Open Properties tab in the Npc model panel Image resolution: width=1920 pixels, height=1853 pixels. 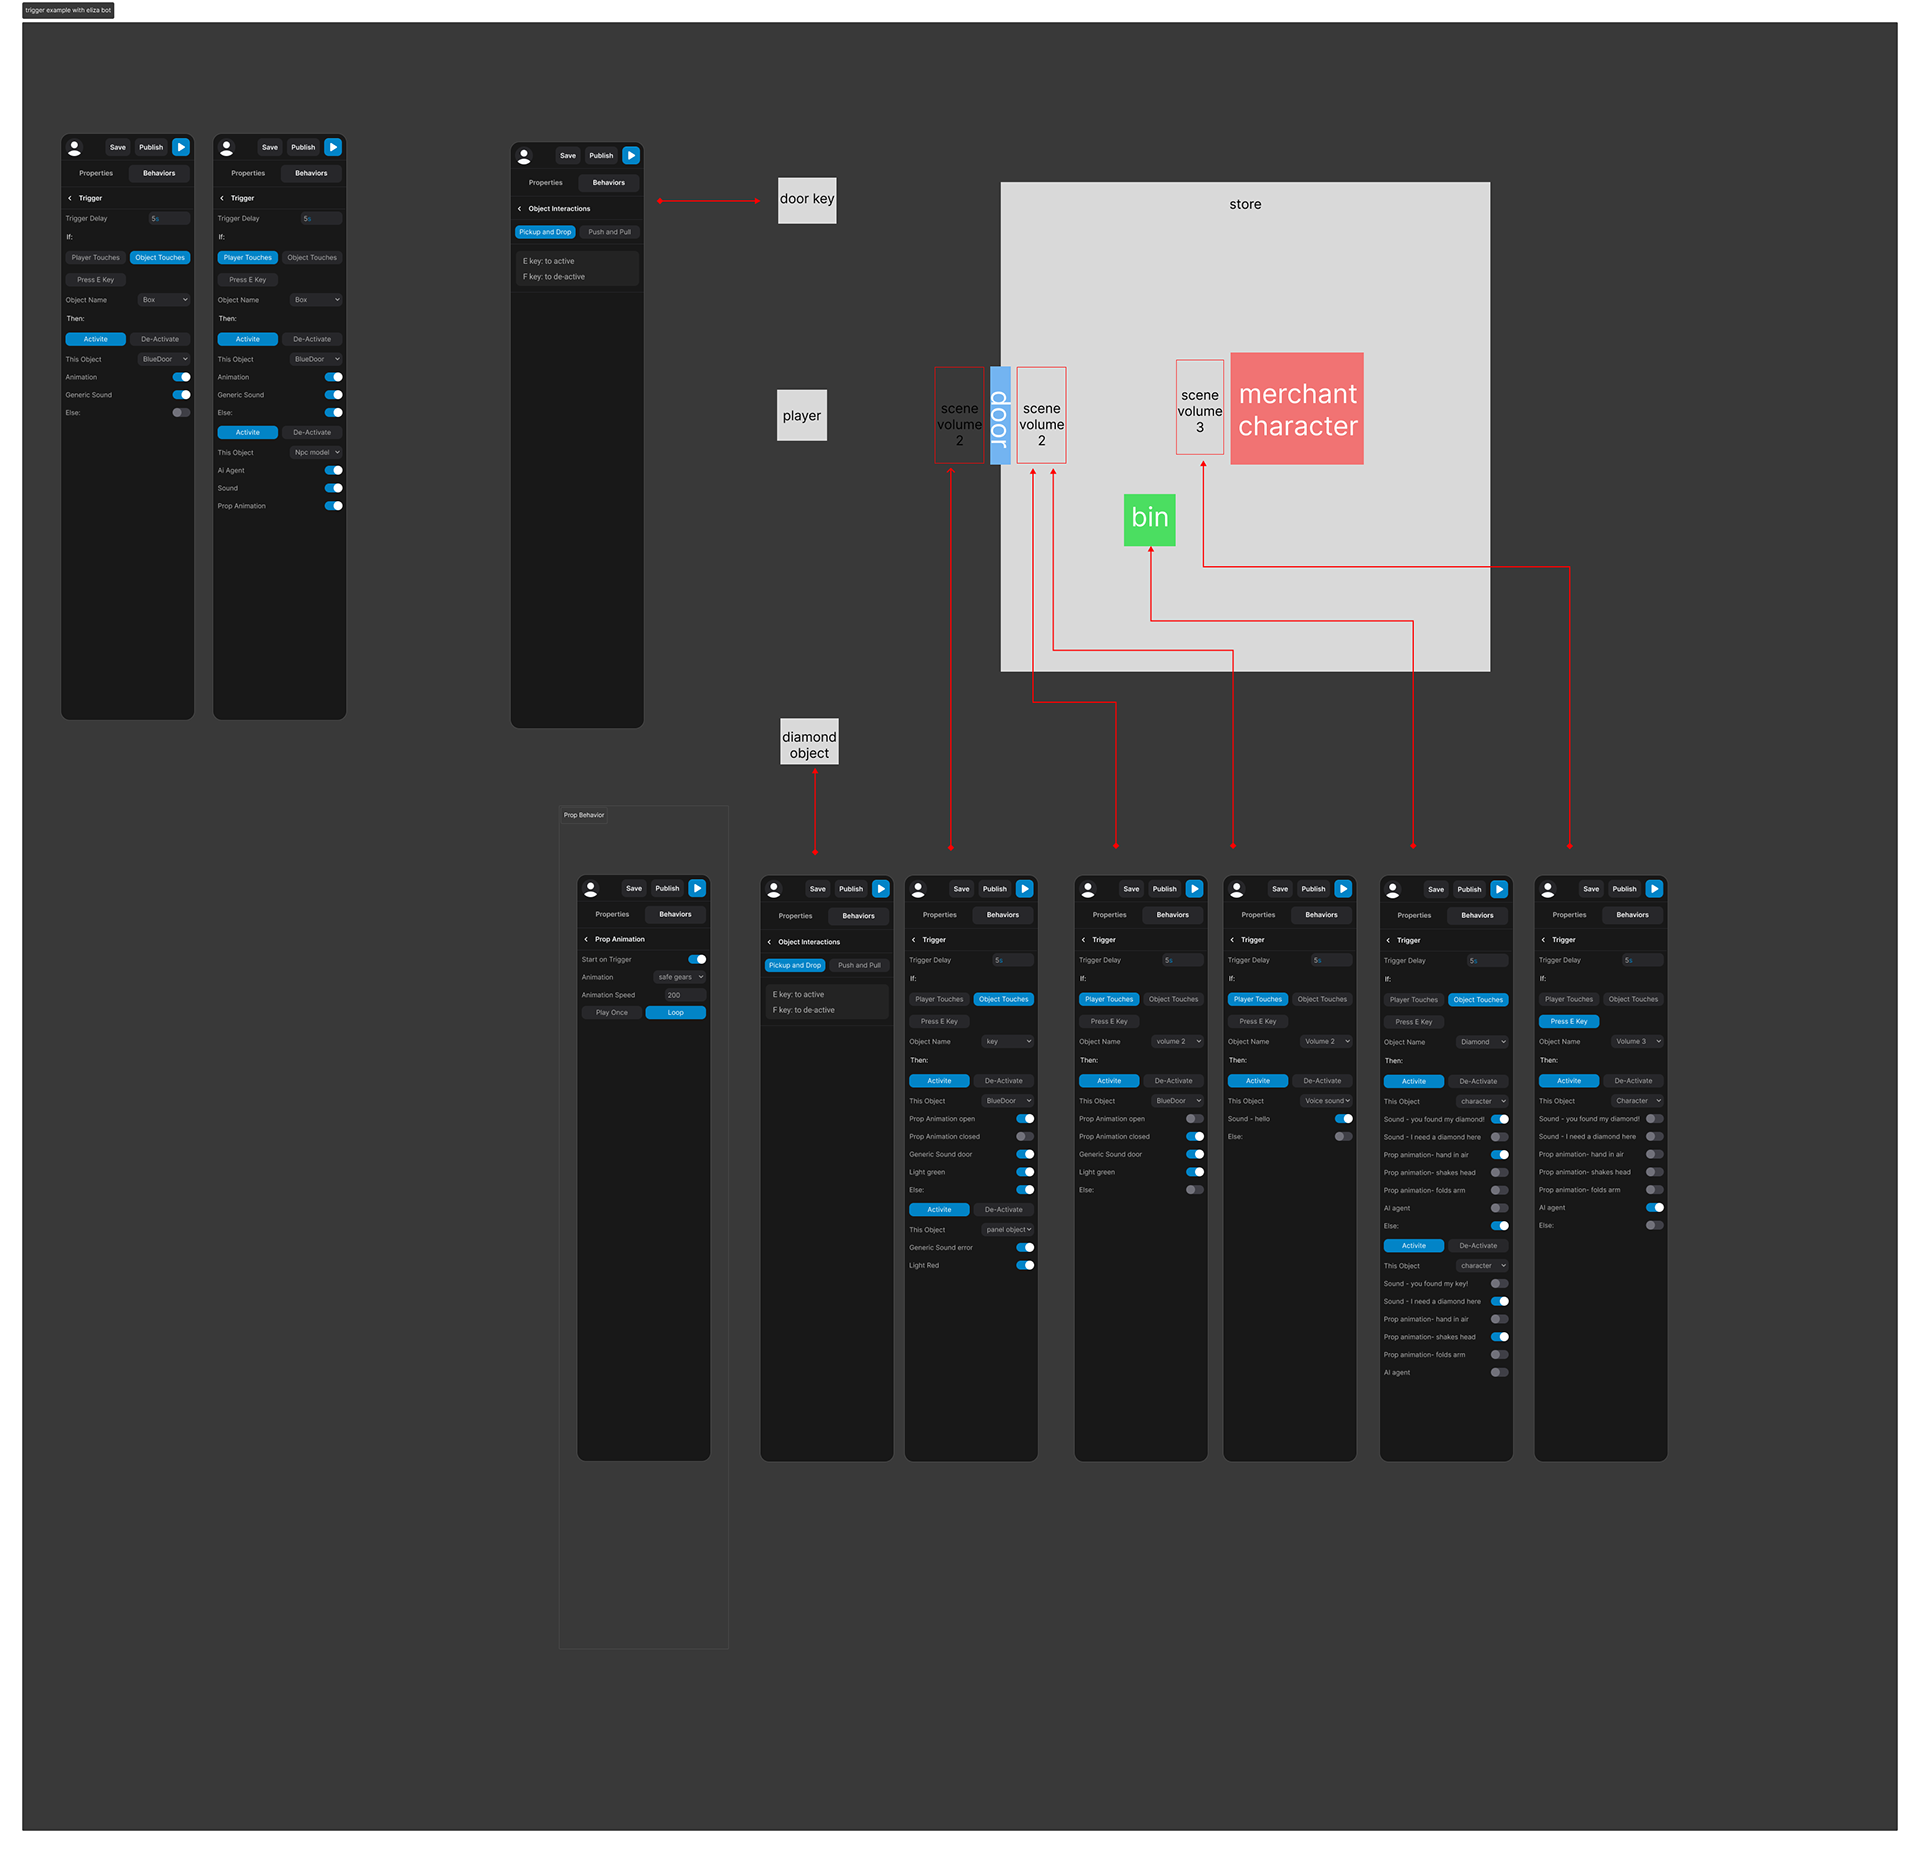tap(248, 173)
